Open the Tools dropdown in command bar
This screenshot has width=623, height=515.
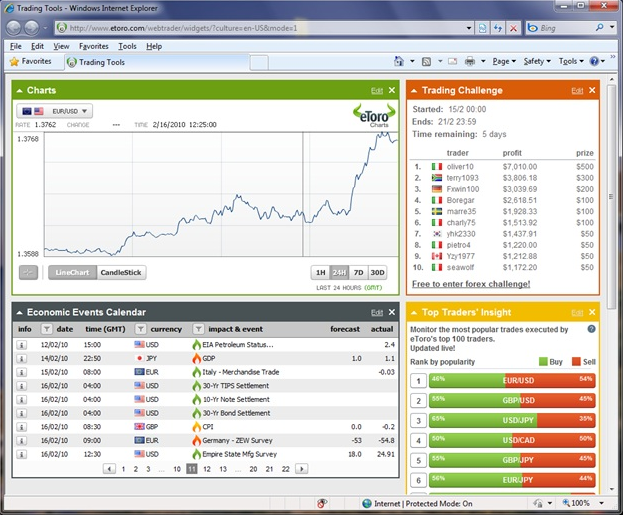tap(571, 61)
